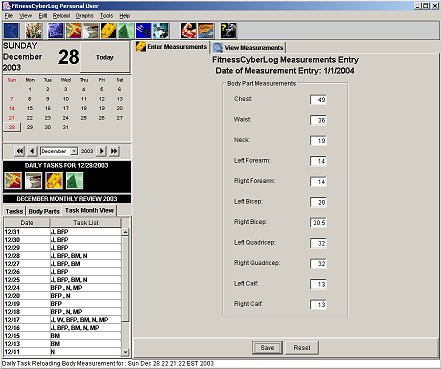The image size is (441, 369).
Task: Open the Reload menu
Action: 61,16
